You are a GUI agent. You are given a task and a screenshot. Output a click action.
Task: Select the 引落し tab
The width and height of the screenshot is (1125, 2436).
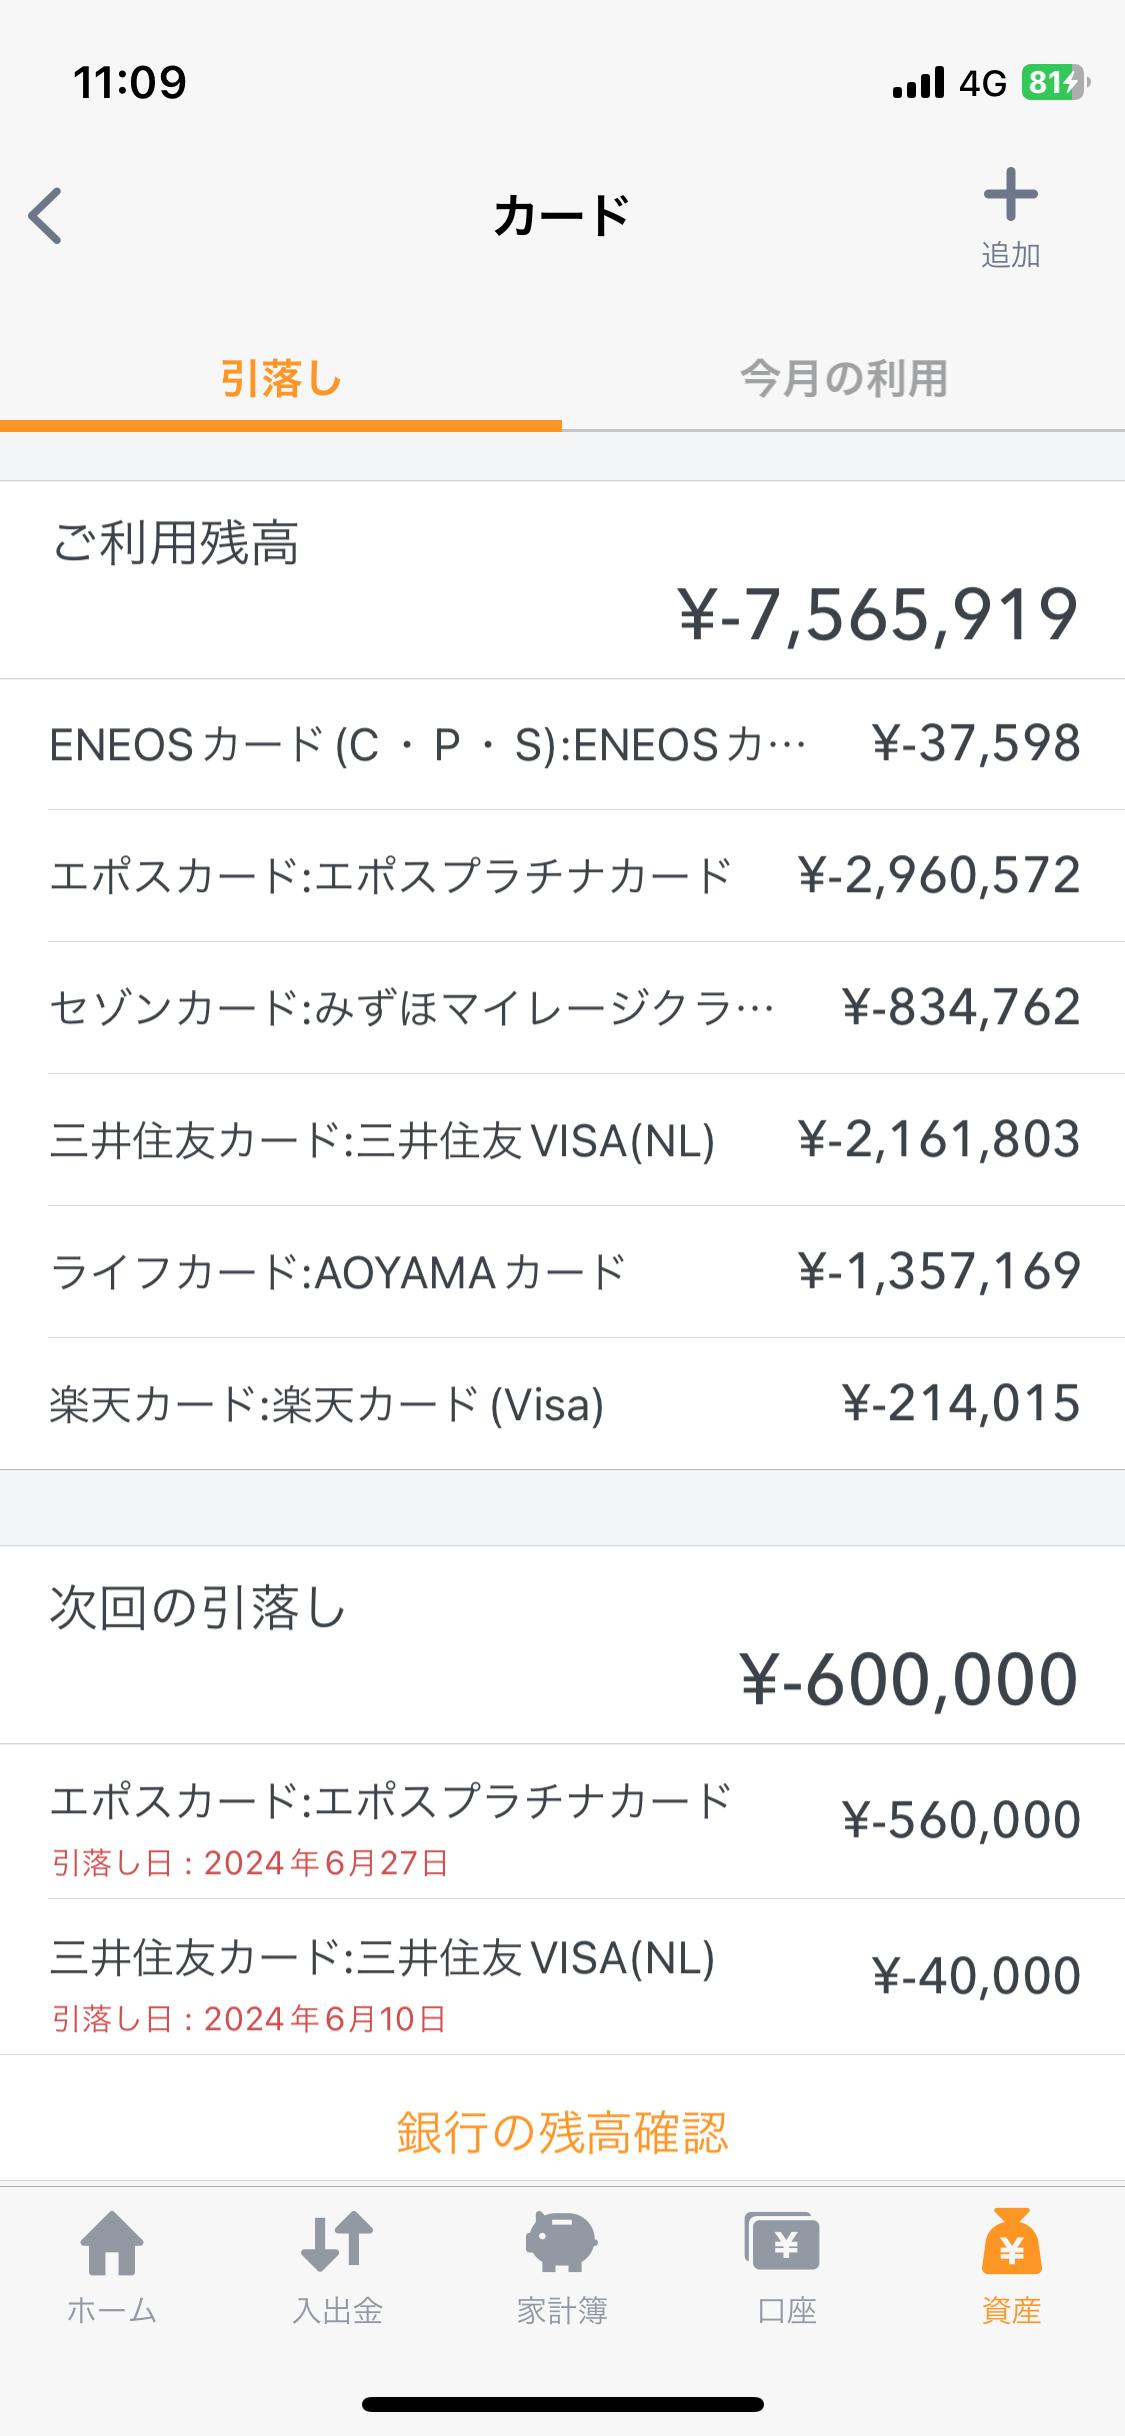point(281,380)
